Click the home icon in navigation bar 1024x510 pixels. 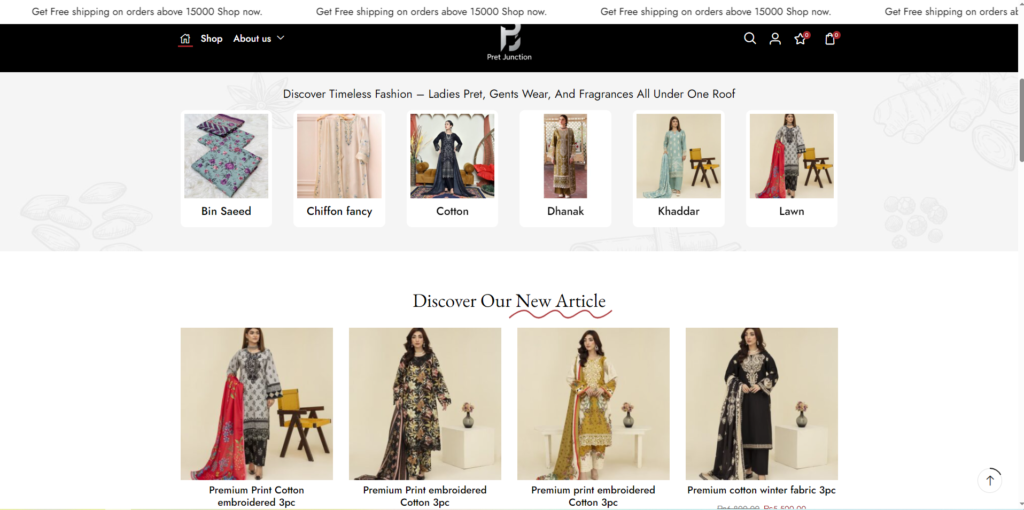185,39
